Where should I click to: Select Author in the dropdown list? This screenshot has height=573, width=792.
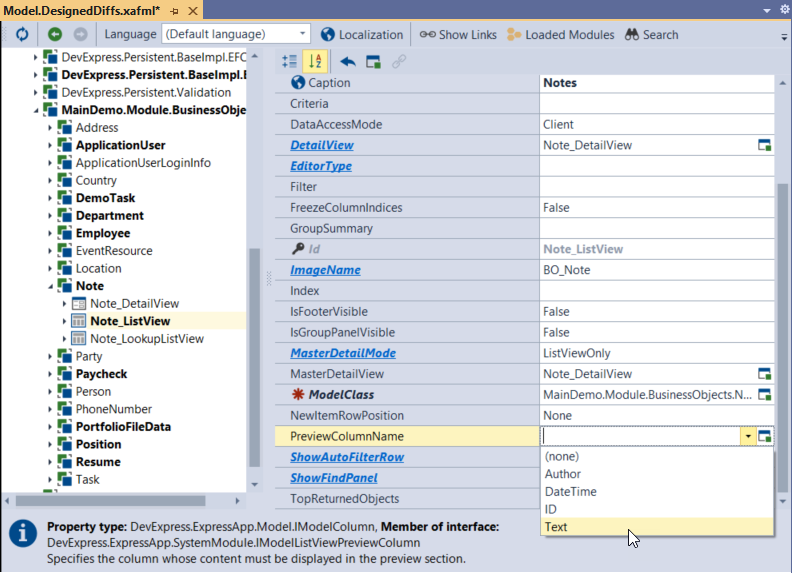pos(657,474)
